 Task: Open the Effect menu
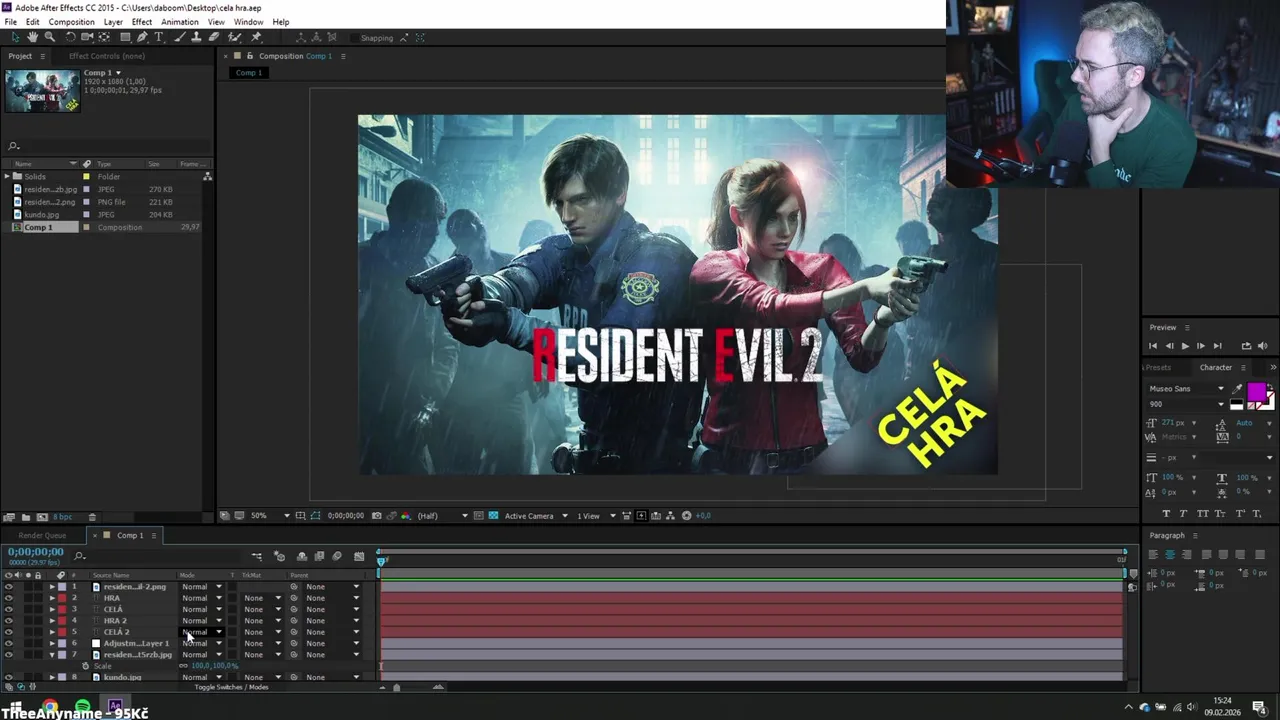click(142, 22)
